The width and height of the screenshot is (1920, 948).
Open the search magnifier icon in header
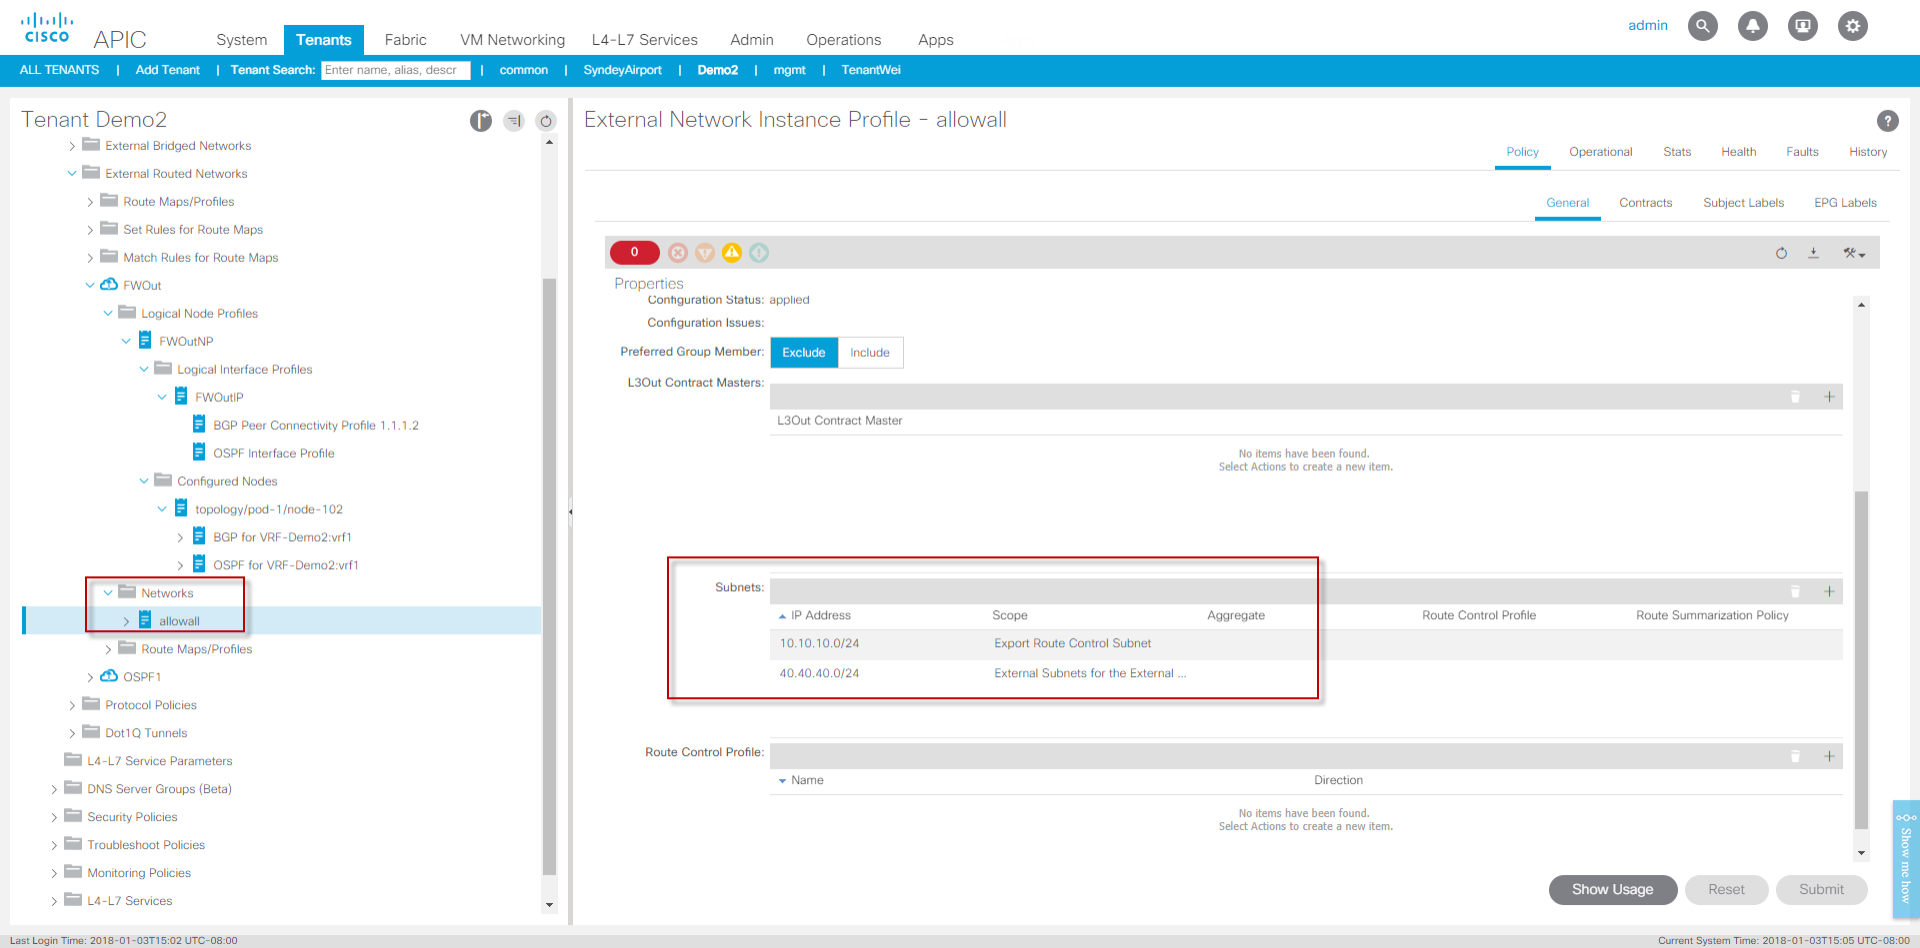(x=1702, y=26)
